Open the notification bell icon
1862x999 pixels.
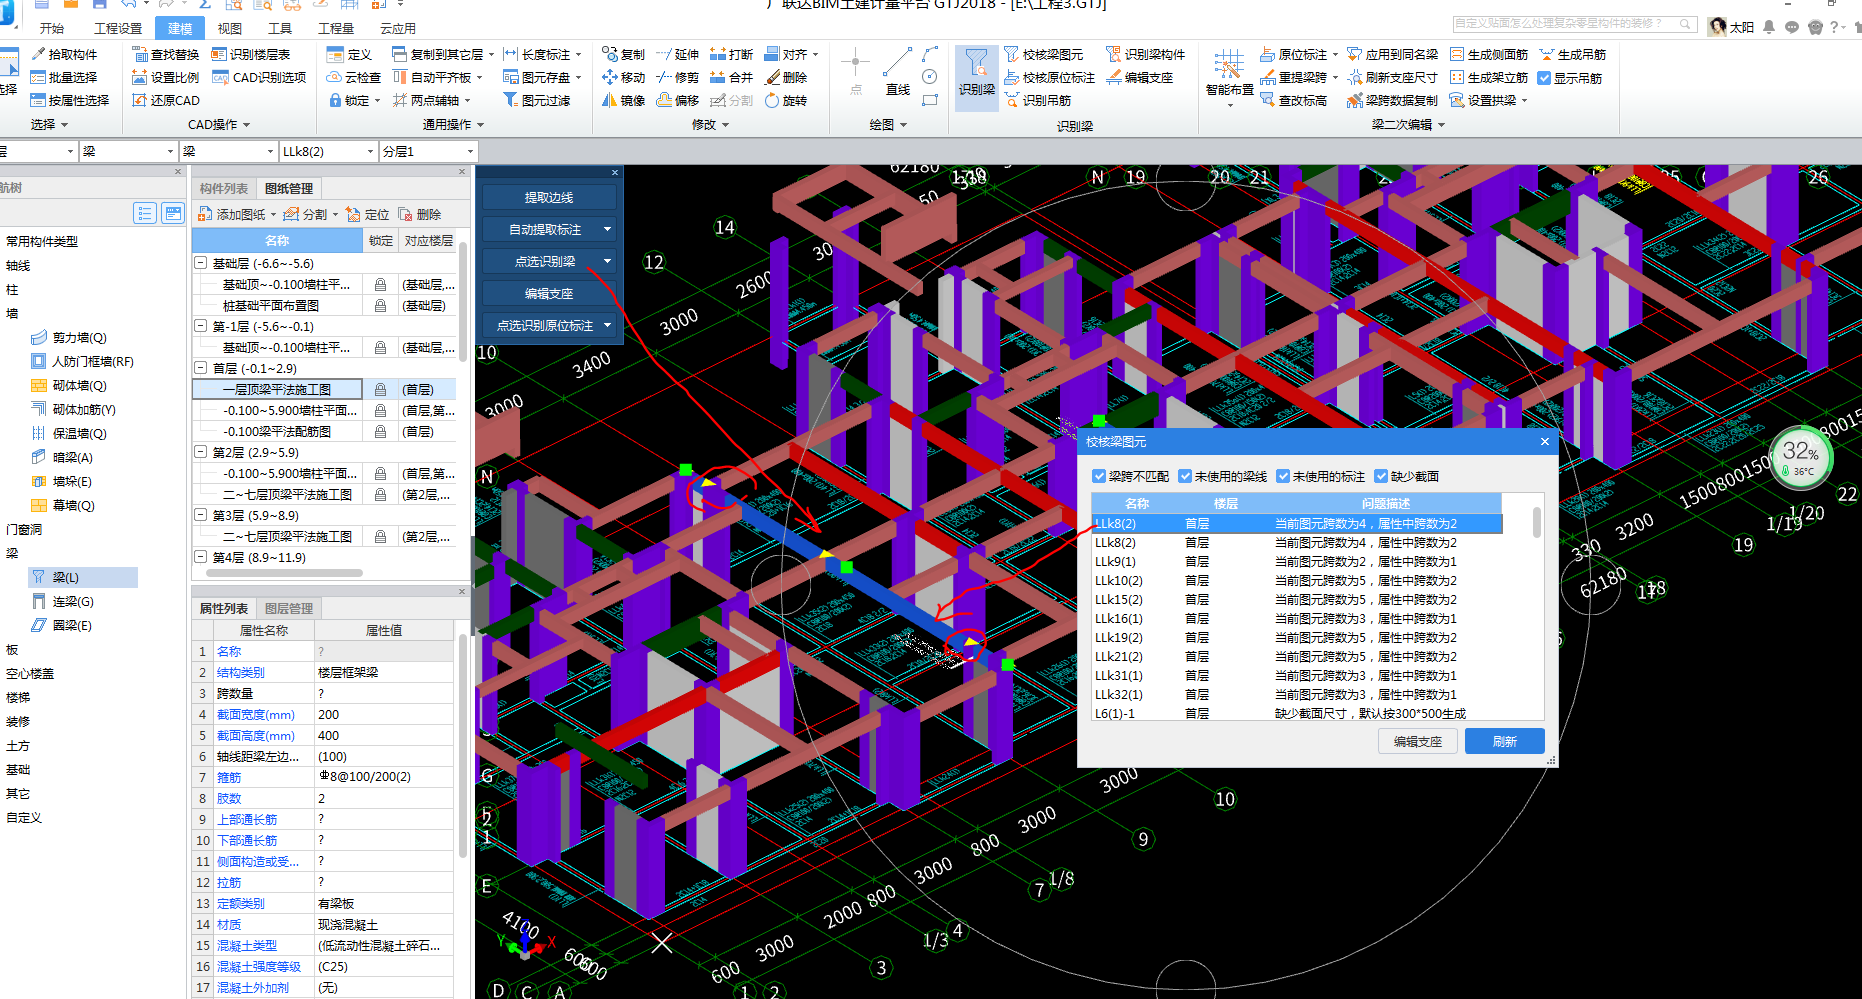pyautogui.click(x=1769, y=27)
